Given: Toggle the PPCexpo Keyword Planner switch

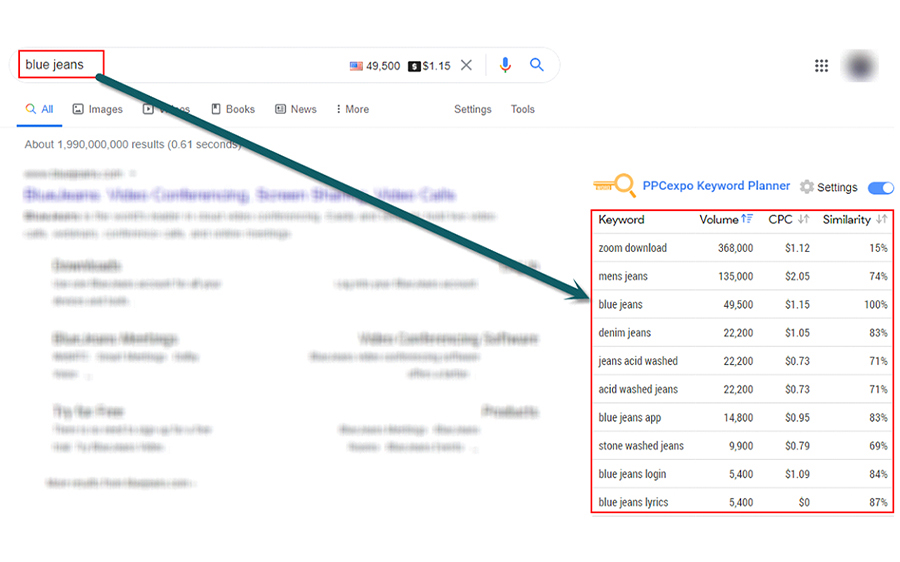Looking at the screenshot, I should pos(881,188).
